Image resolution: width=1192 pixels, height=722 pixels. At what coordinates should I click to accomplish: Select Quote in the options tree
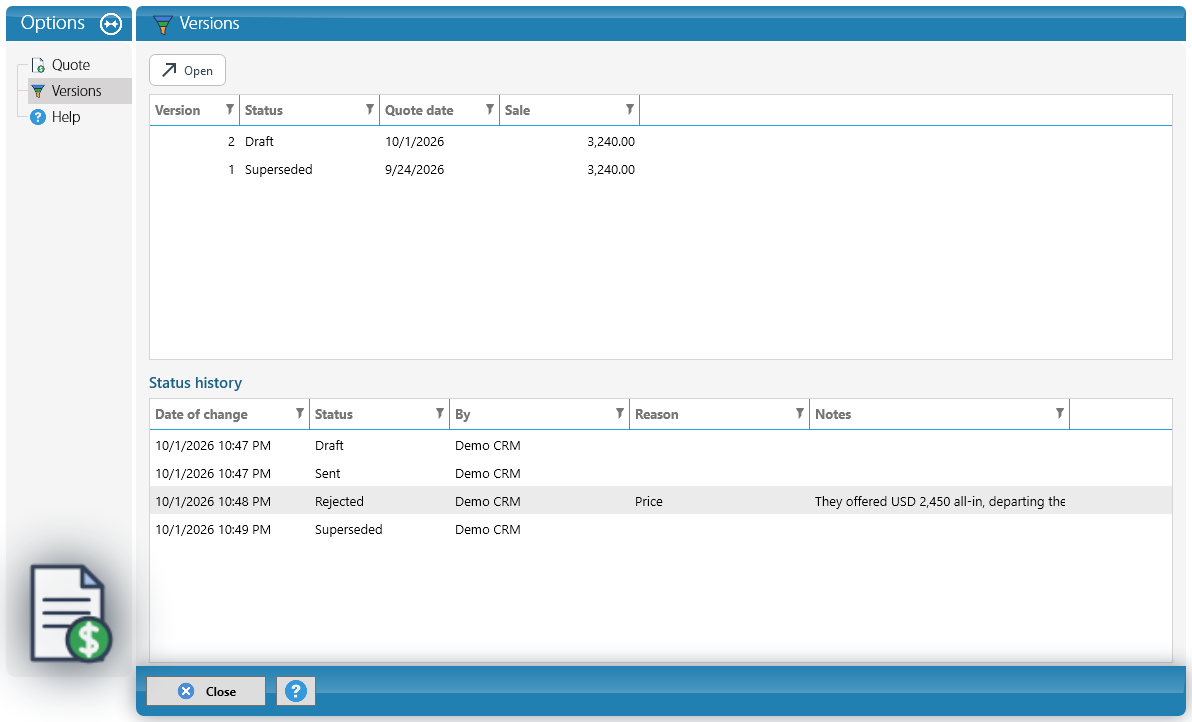(x=71, y=65)
